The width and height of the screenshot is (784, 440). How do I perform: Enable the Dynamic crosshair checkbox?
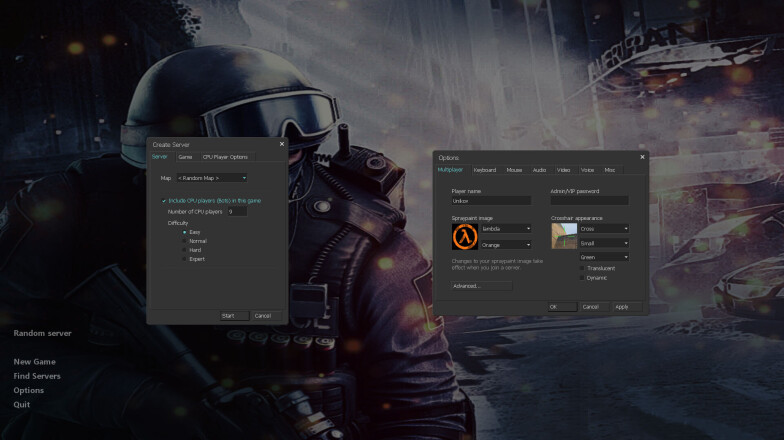coord(584,278)
